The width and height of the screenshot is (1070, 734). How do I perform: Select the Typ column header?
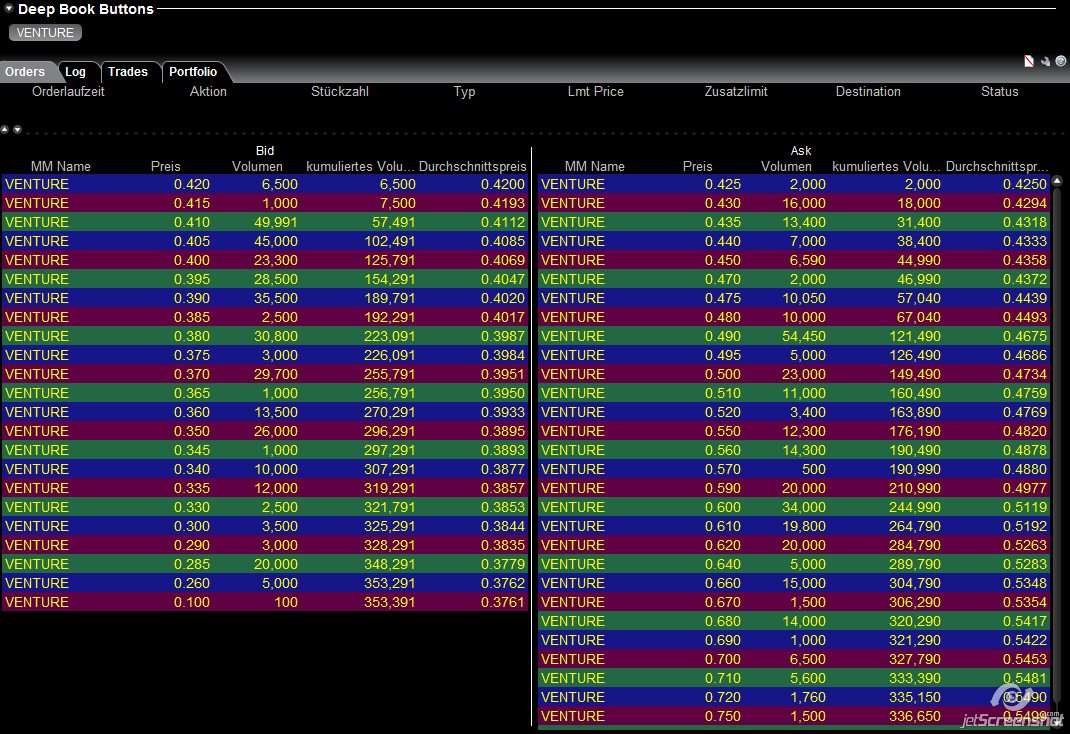click(x=464, y=91)
